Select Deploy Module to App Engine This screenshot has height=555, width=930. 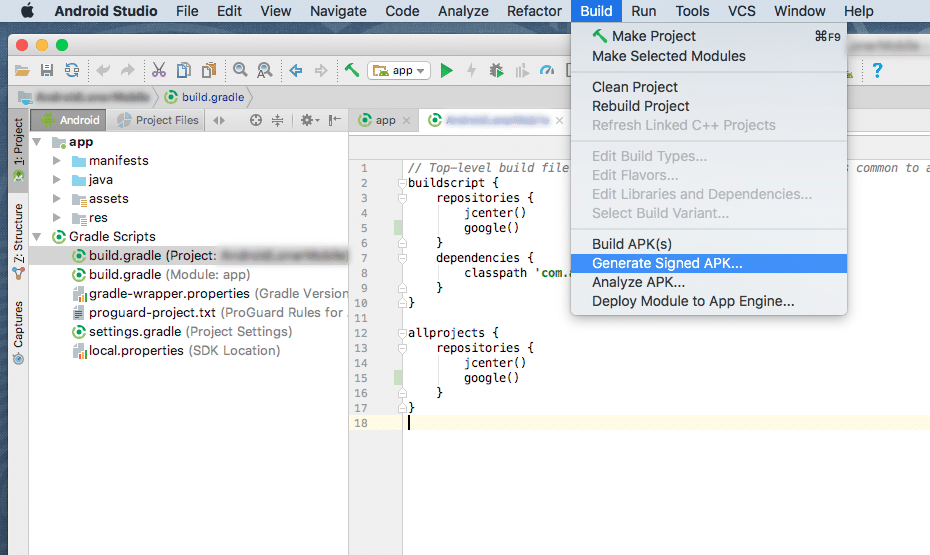click(709, 301)
